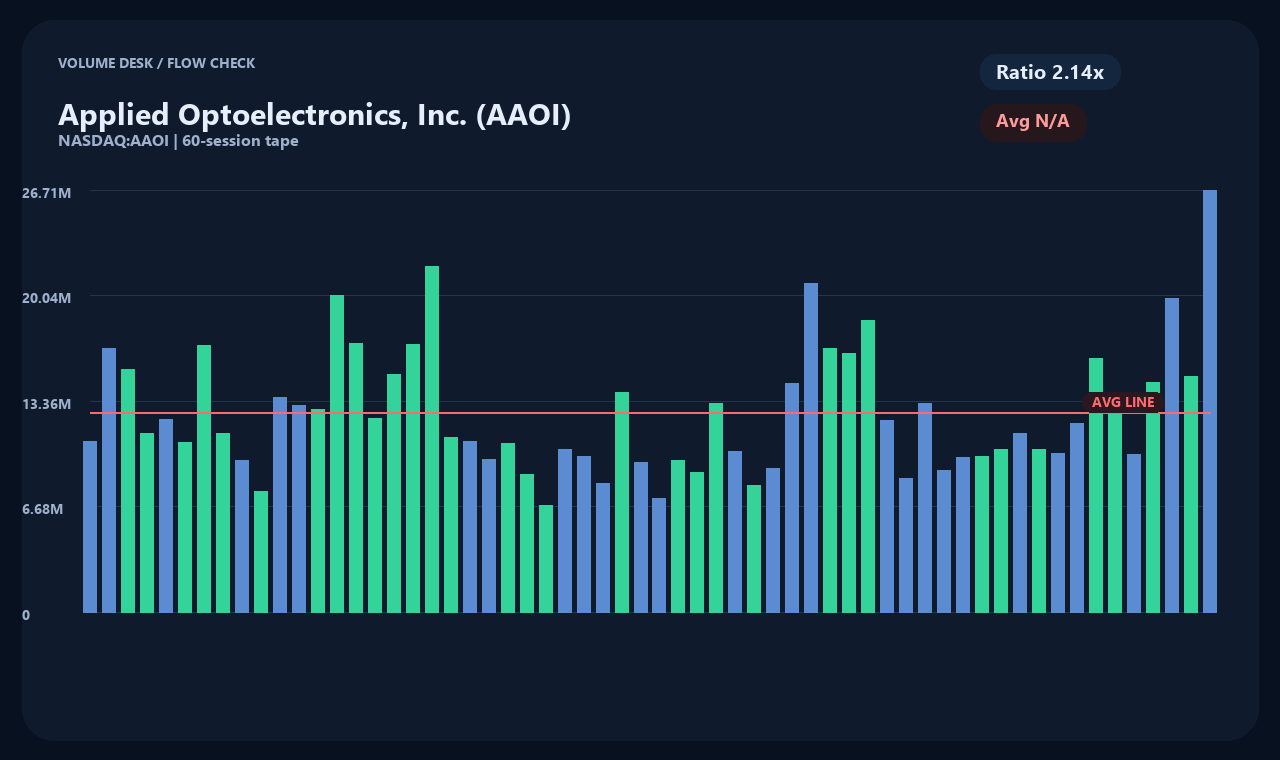Click the VOLUME DESK / FLOW CHECK header

click(x=157, y=63)
